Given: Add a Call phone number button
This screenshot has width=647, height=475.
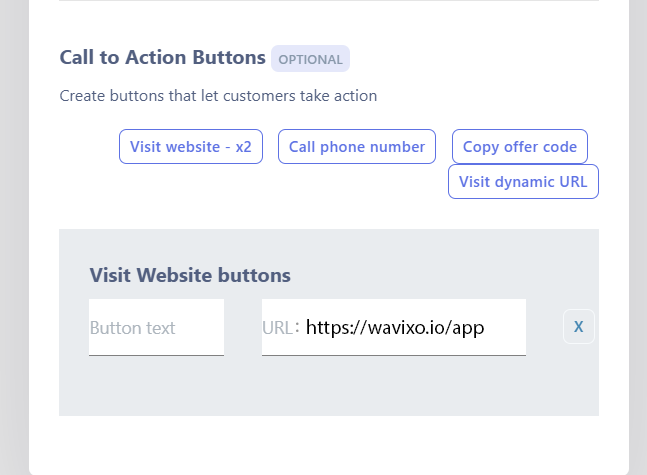Looking at the screenshot, I should click(x=357, y=147).
